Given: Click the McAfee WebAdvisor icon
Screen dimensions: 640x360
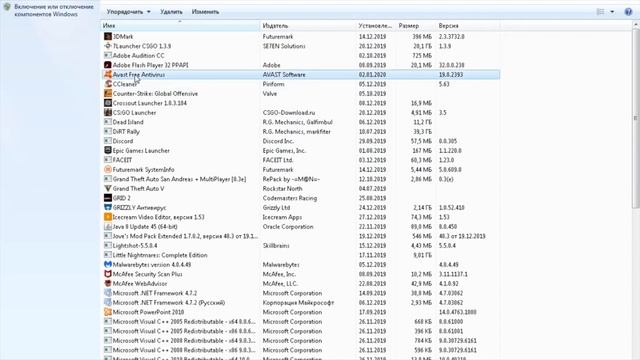Looking at the screenshot, I should 108,283.
